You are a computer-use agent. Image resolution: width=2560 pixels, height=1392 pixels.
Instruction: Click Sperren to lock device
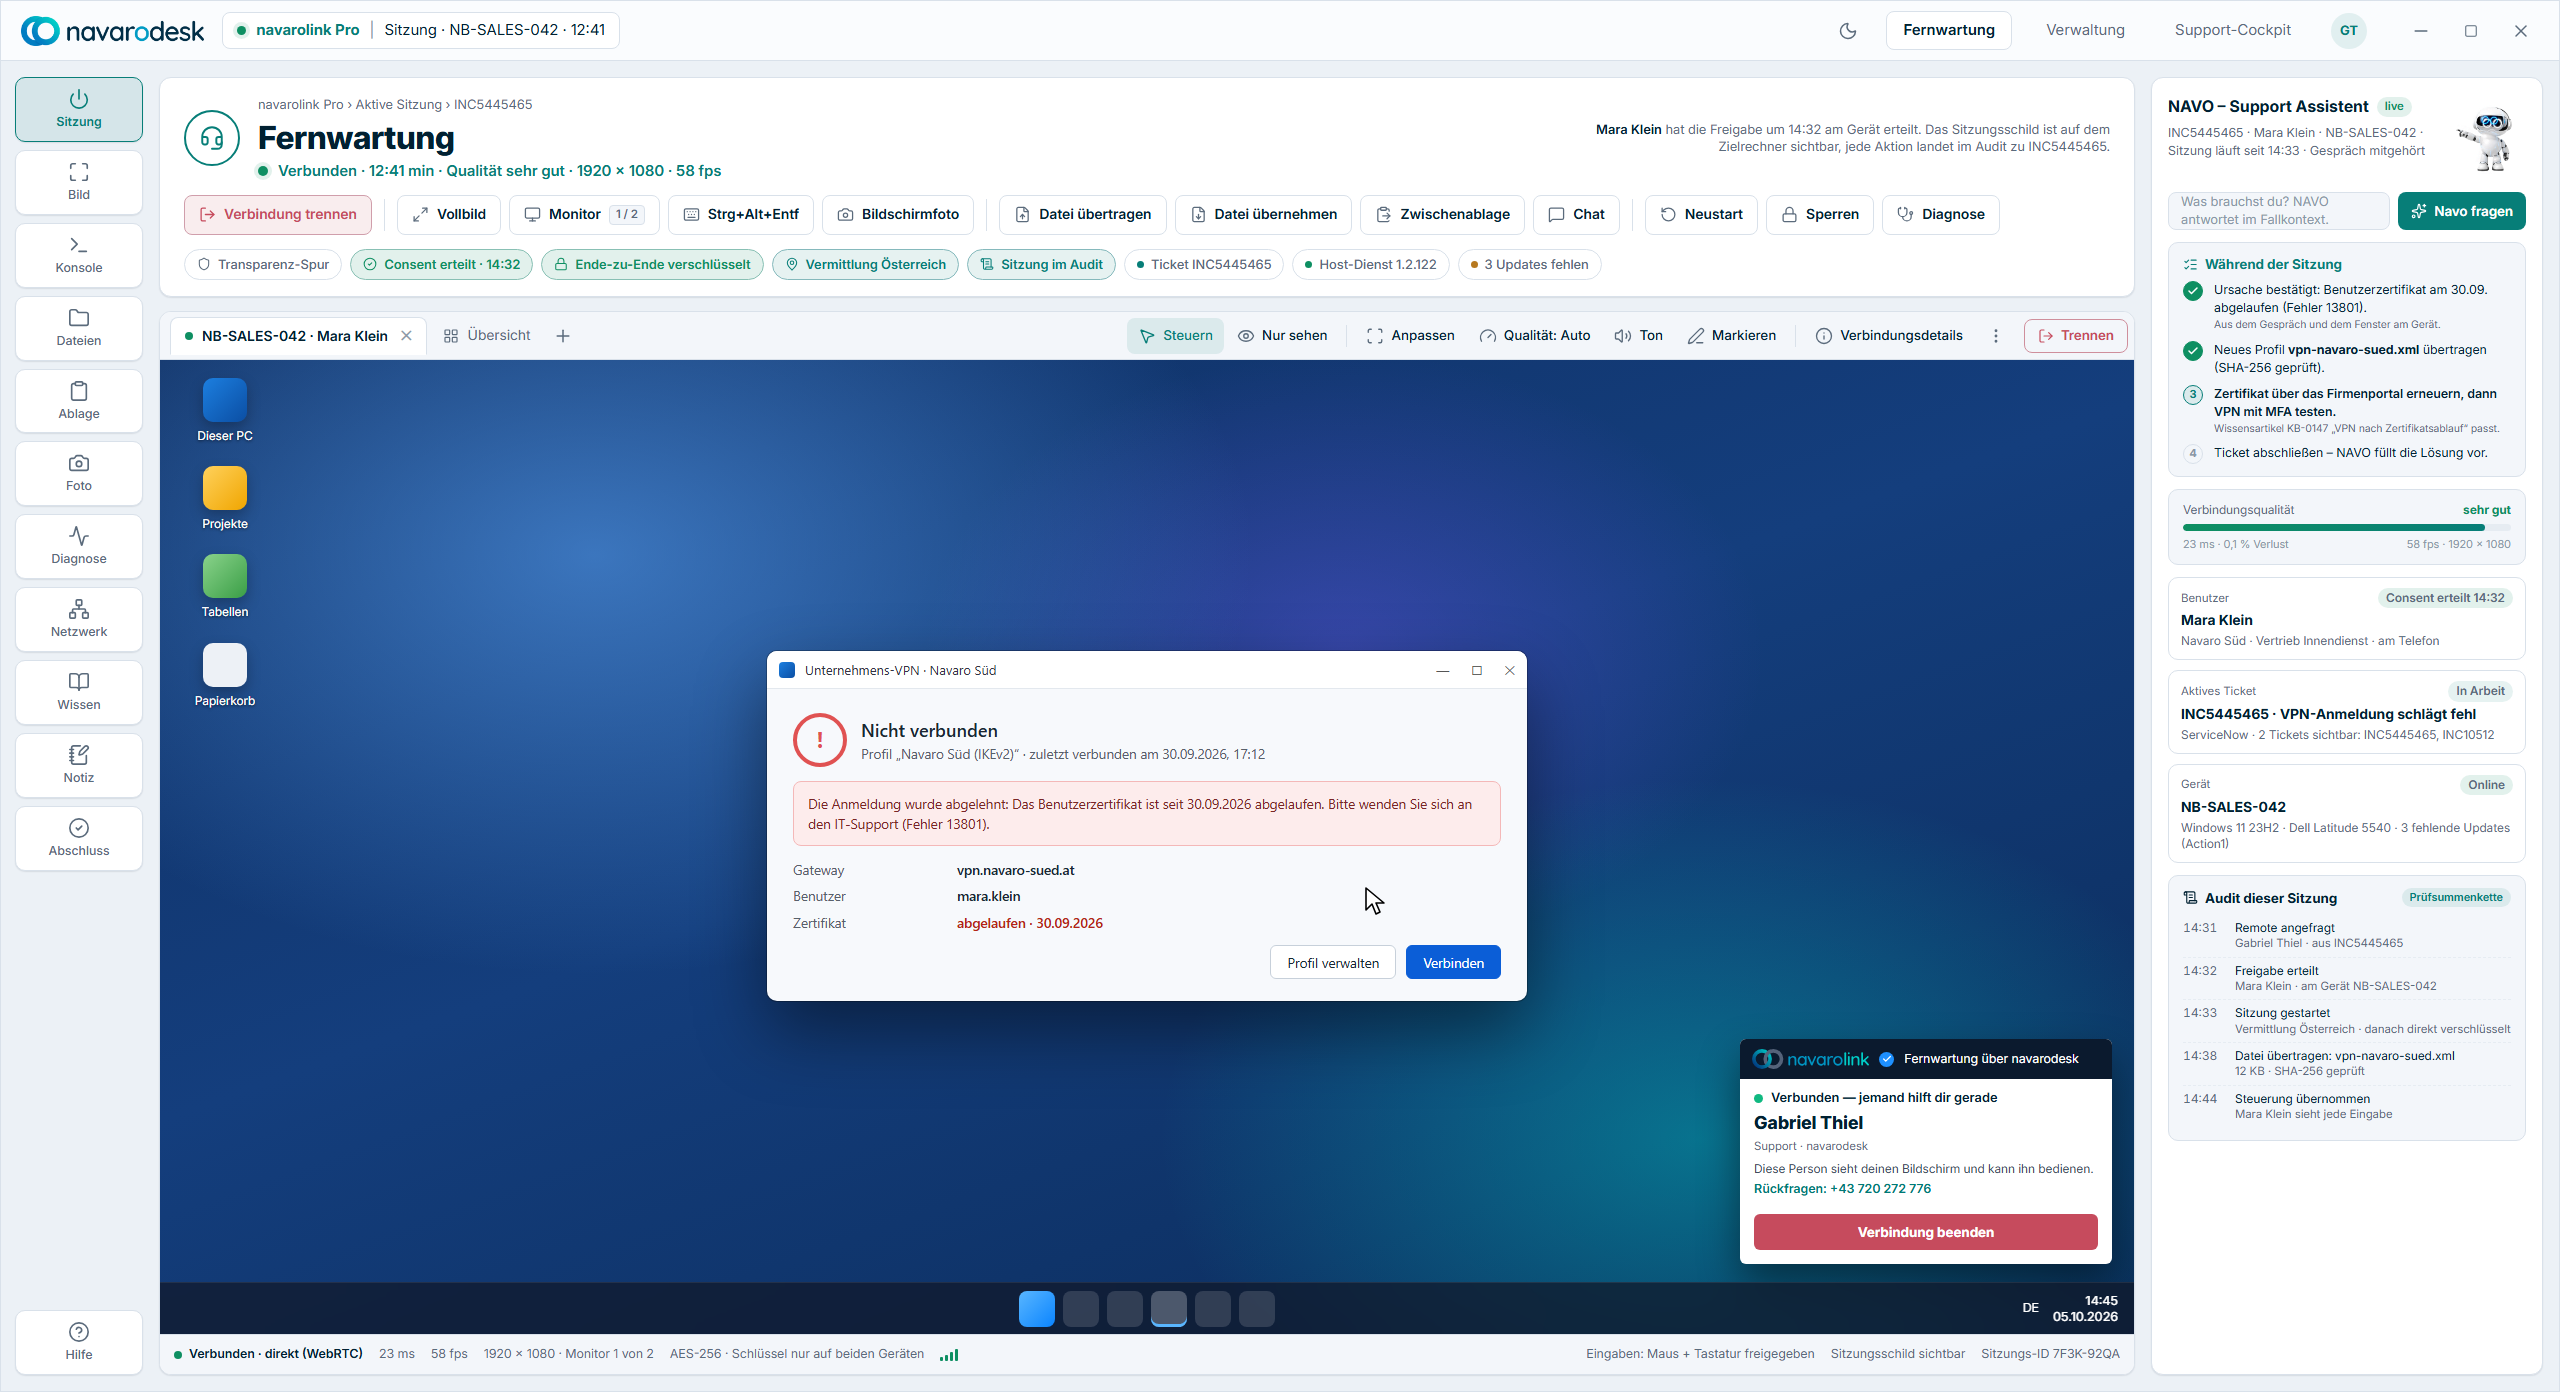1820,214
